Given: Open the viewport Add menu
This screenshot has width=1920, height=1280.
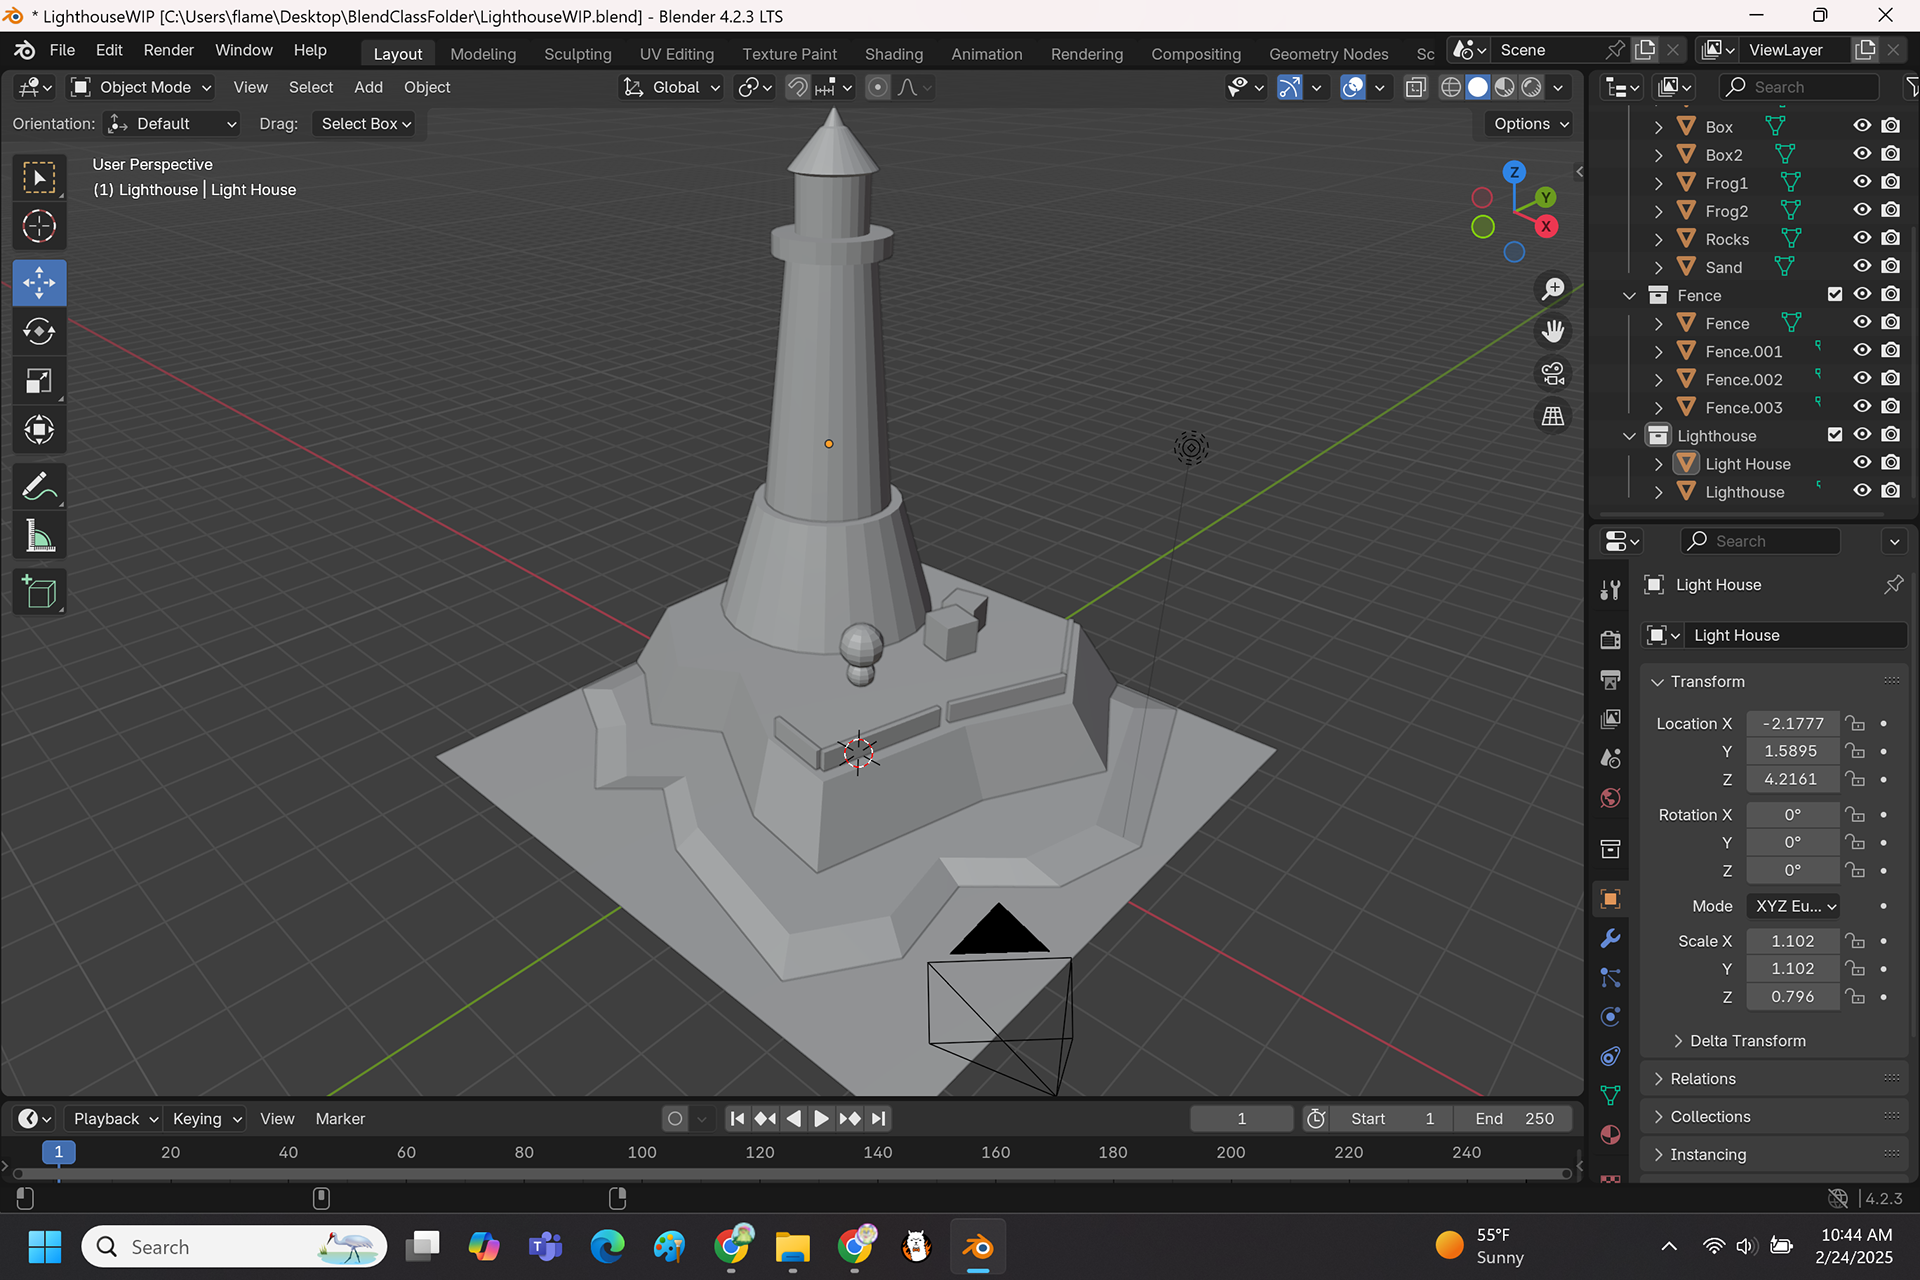Looking at the screenshot, I should point(368,88).
